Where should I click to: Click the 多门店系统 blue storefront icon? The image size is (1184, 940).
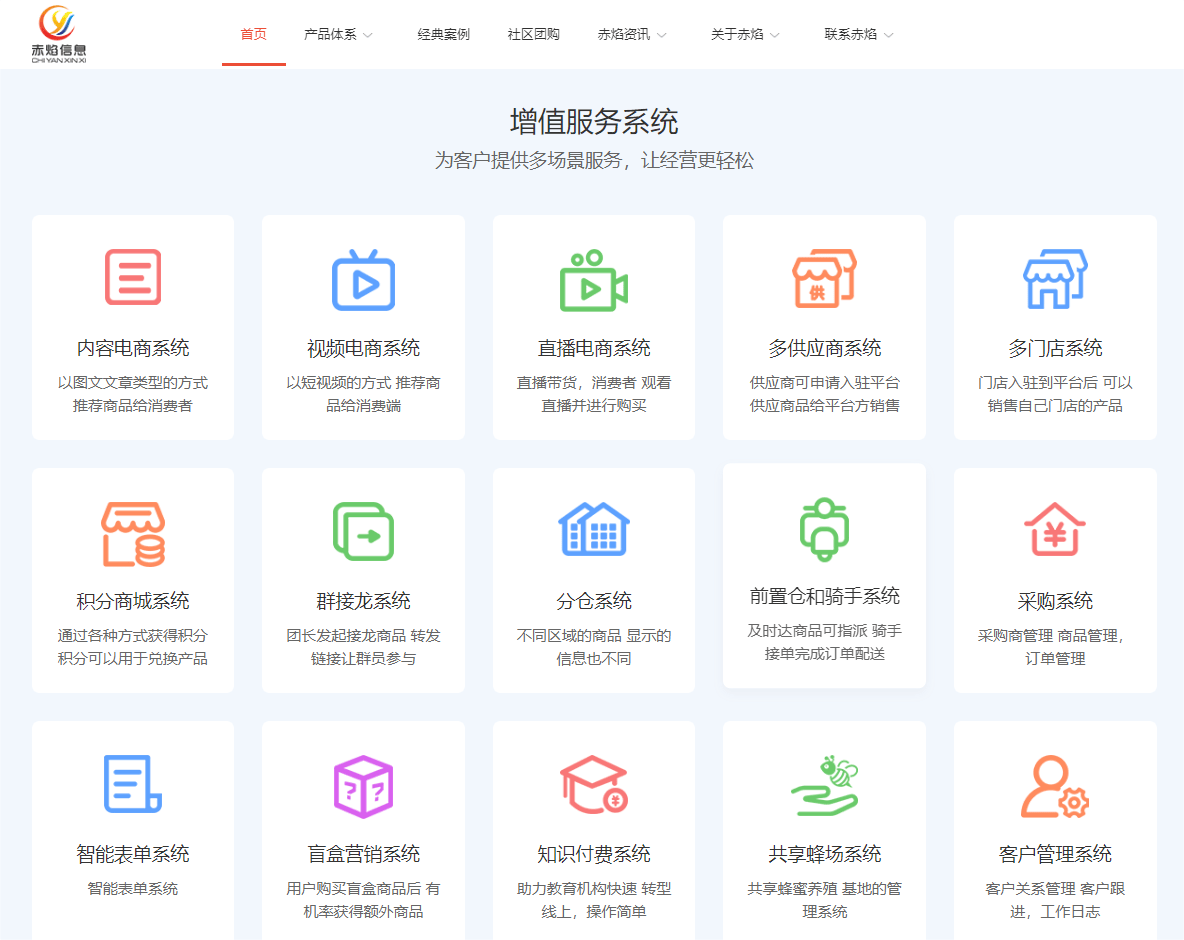click(x=1055, y=279)
